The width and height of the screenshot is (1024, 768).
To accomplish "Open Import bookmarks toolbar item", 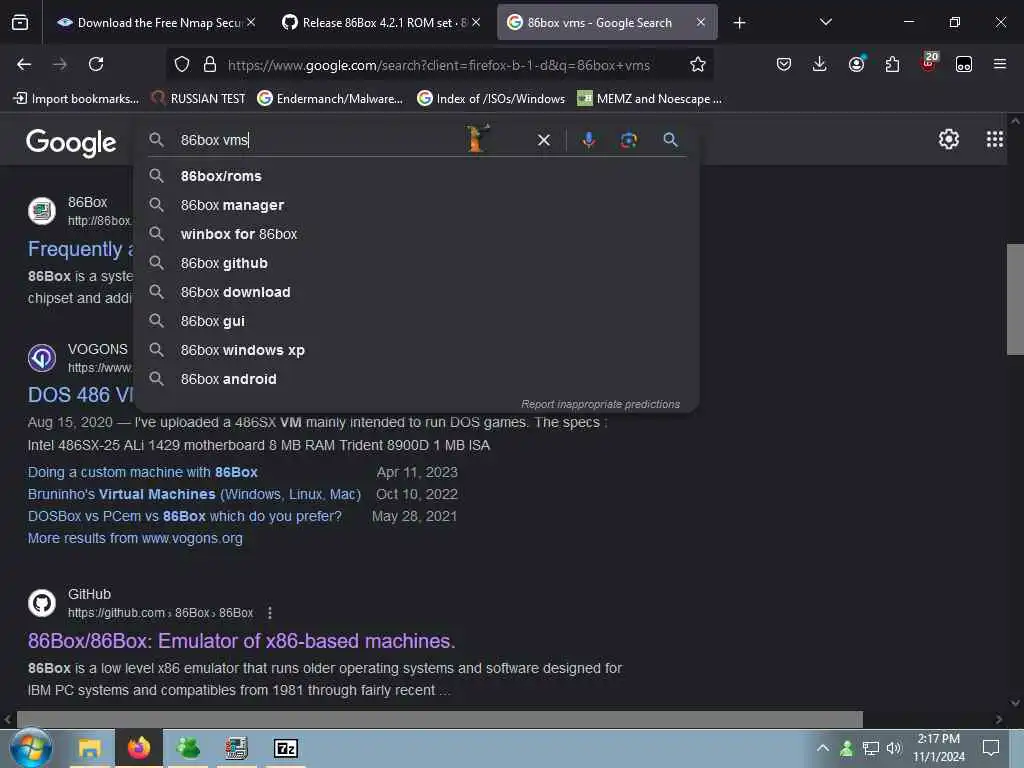I will point(76,99).
